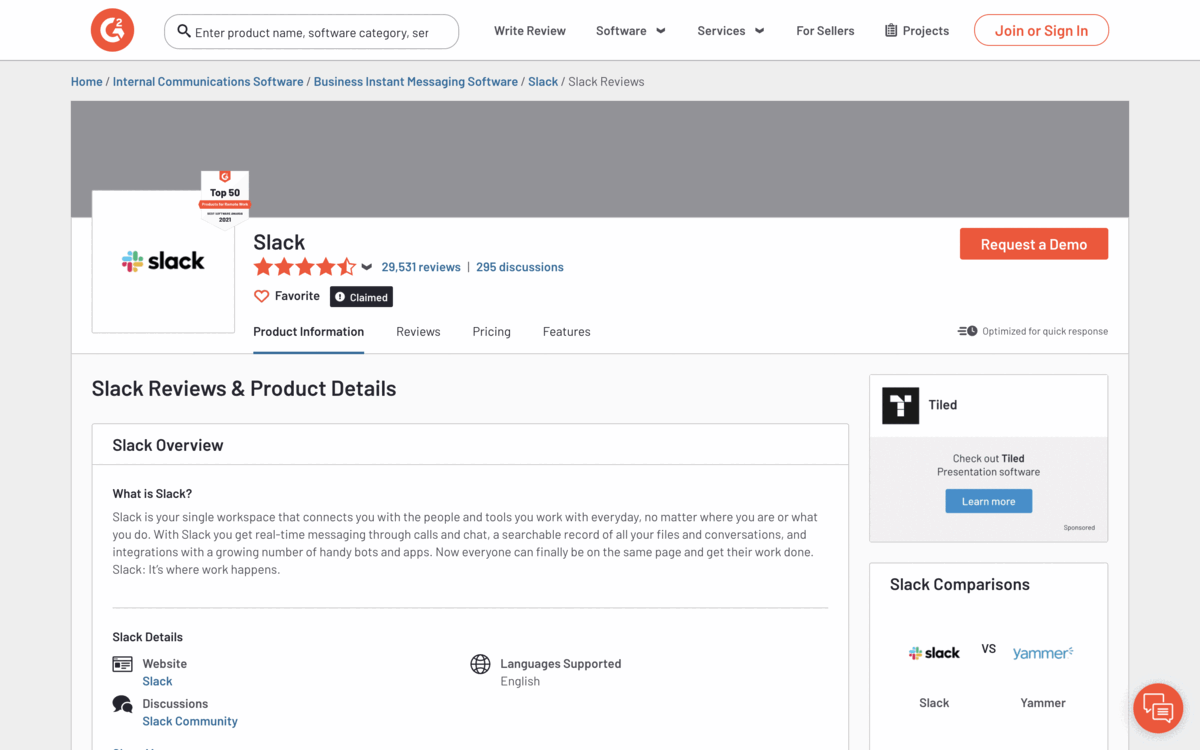
Task: Click the Tiled logo icon
Action: pos(900,405)
